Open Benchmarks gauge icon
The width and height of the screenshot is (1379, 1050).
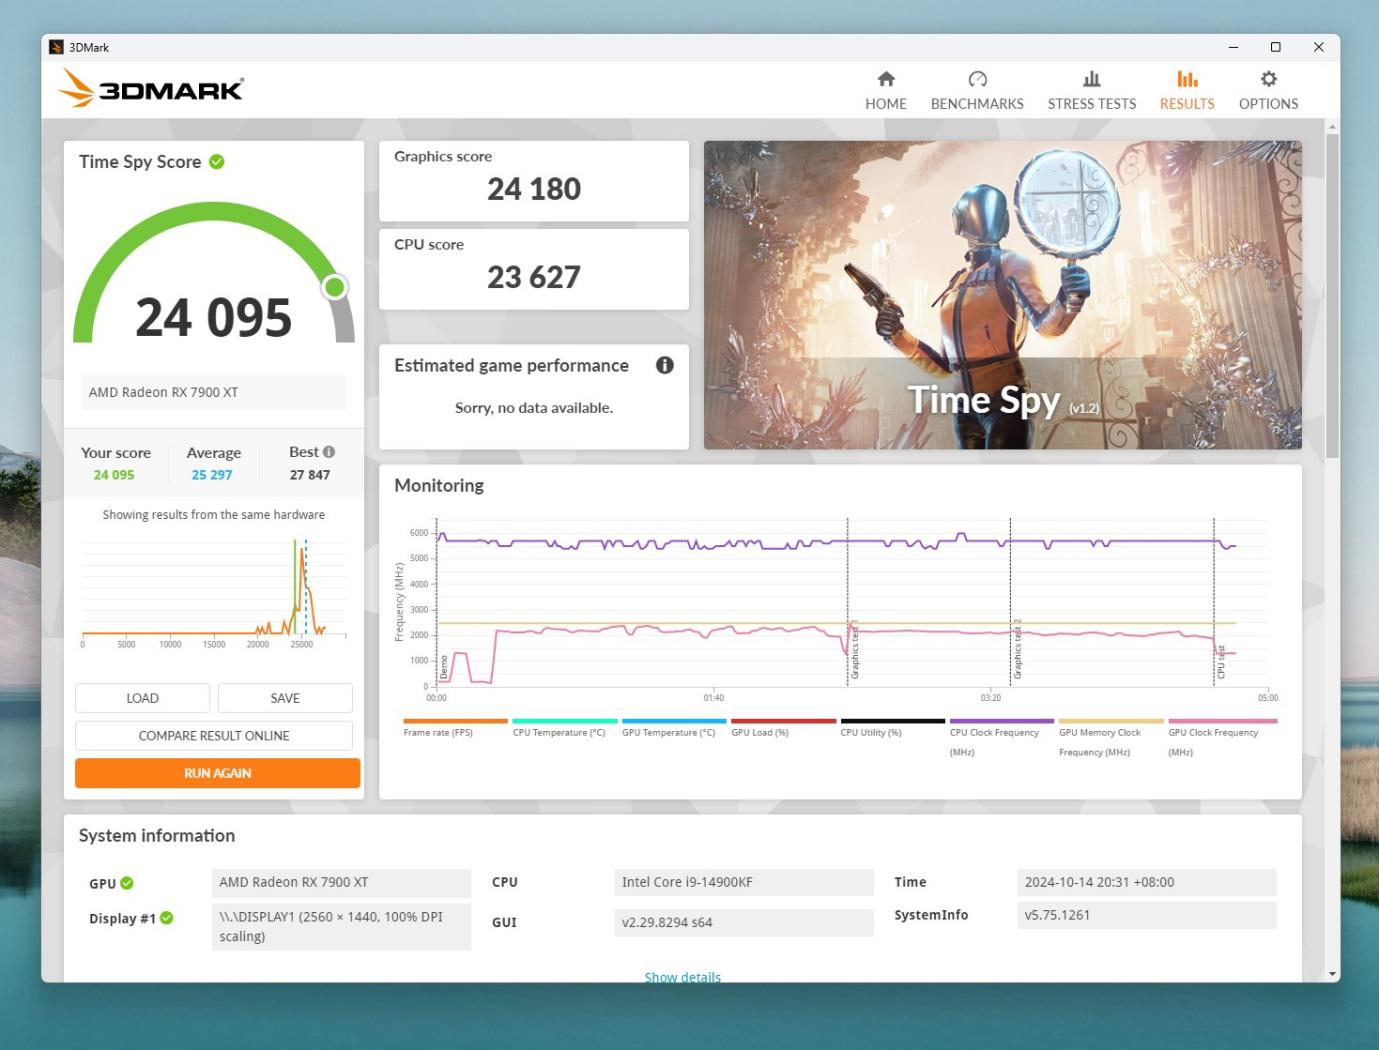point(977,80)
